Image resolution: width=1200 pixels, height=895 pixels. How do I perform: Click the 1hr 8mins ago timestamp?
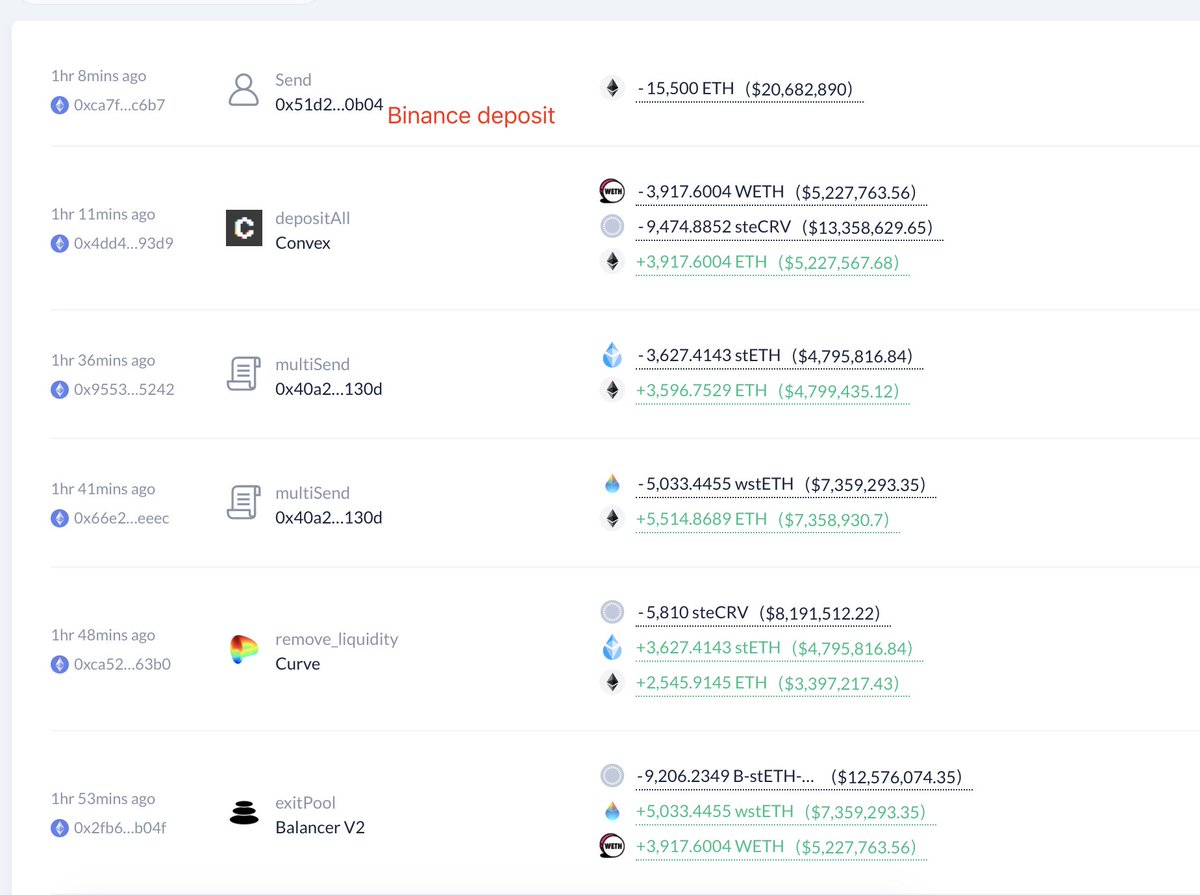[x=98, y=76]
